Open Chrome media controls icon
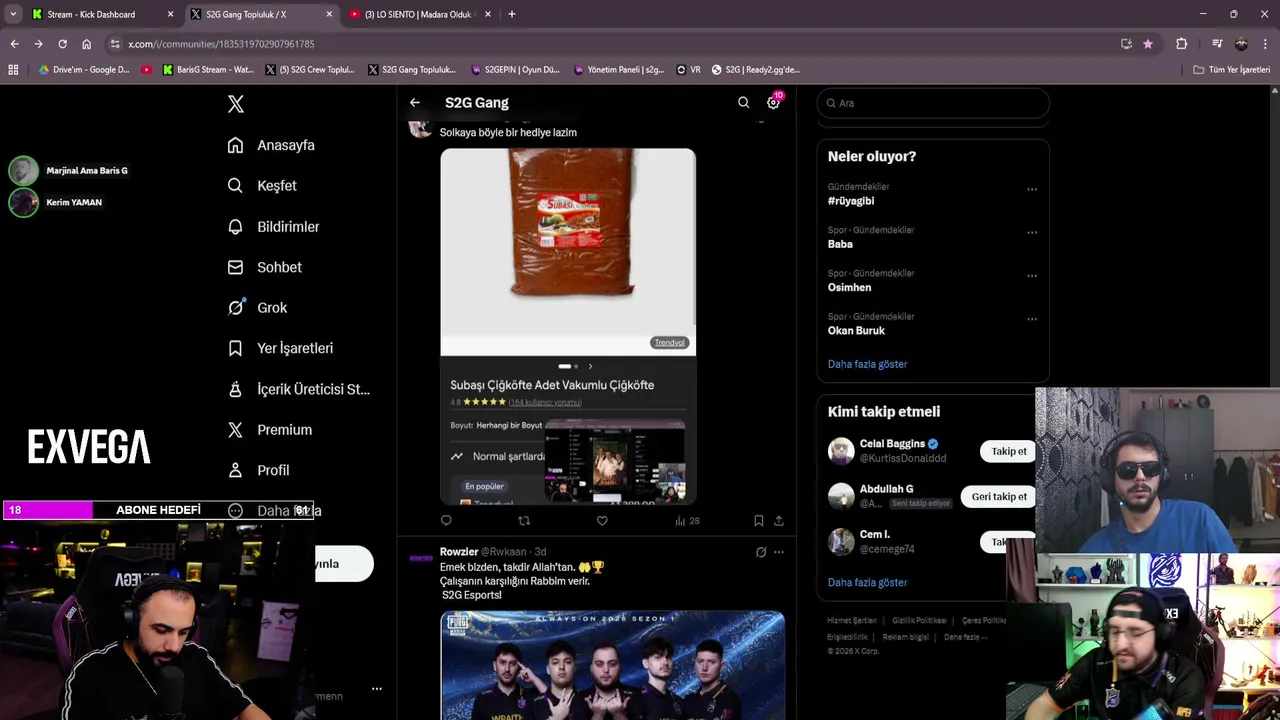The width and height of the screenshot is (1280, 720). coord(1217,44)
